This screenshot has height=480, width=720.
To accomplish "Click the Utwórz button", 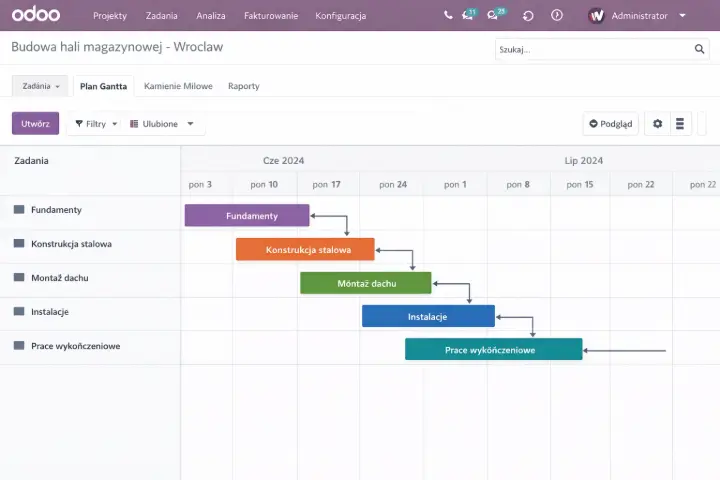I will point(35,124).
